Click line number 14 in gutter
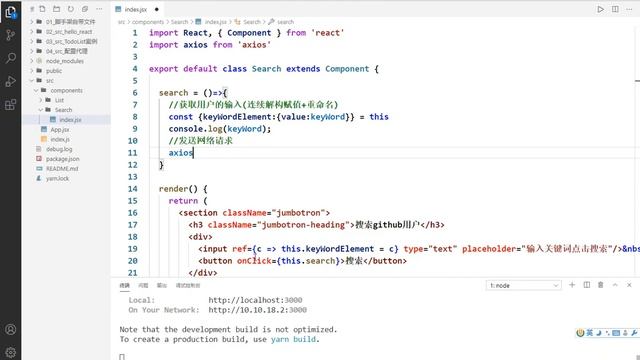This screenshot has width=640, height=360. 133,189
